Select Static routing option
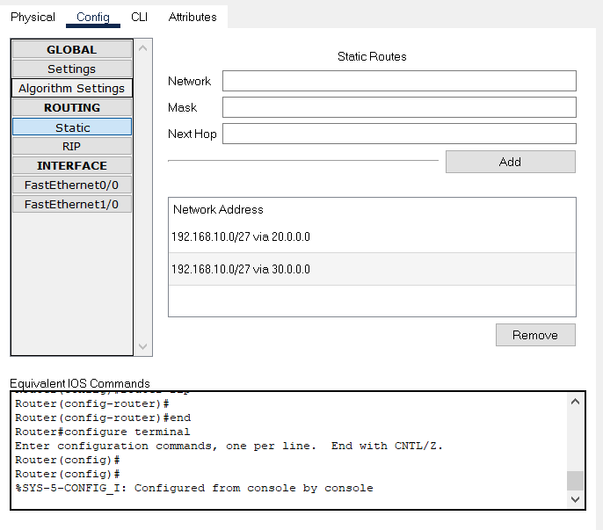This screenshot has width=603, height=530. 72,127
